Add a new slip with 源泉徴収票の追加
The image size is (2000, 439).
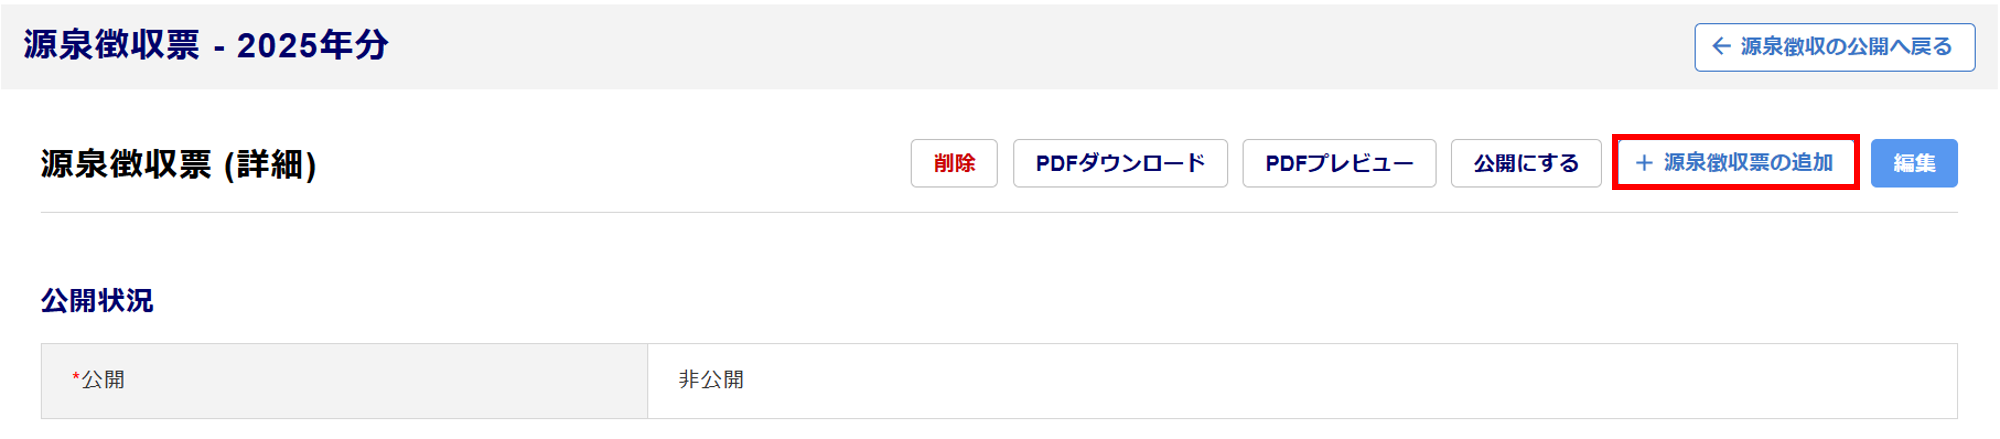[1746, 163]
